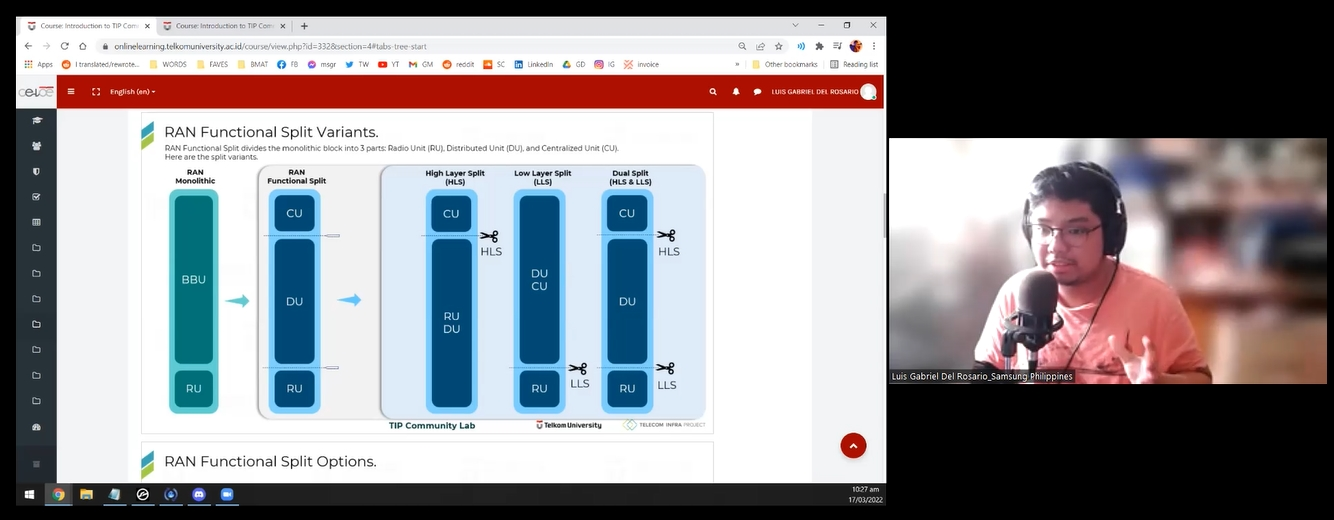Open taskbar clock showing 10:27 am
This screenshot has width=1334, height=520.
coord(866,494)
